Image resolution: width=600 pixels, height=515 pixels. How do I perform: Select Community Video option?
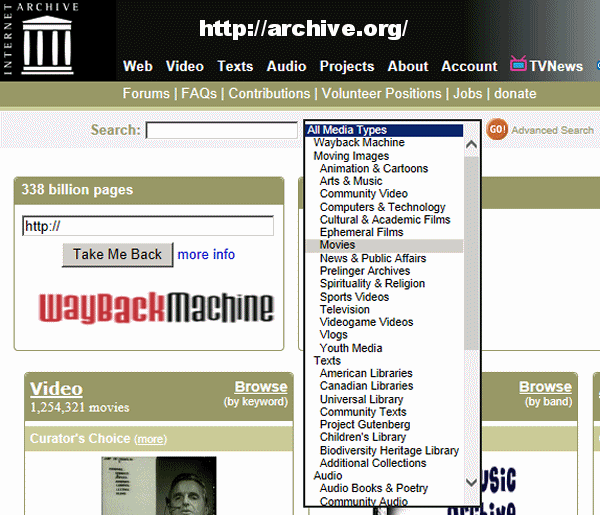[385, 194]
